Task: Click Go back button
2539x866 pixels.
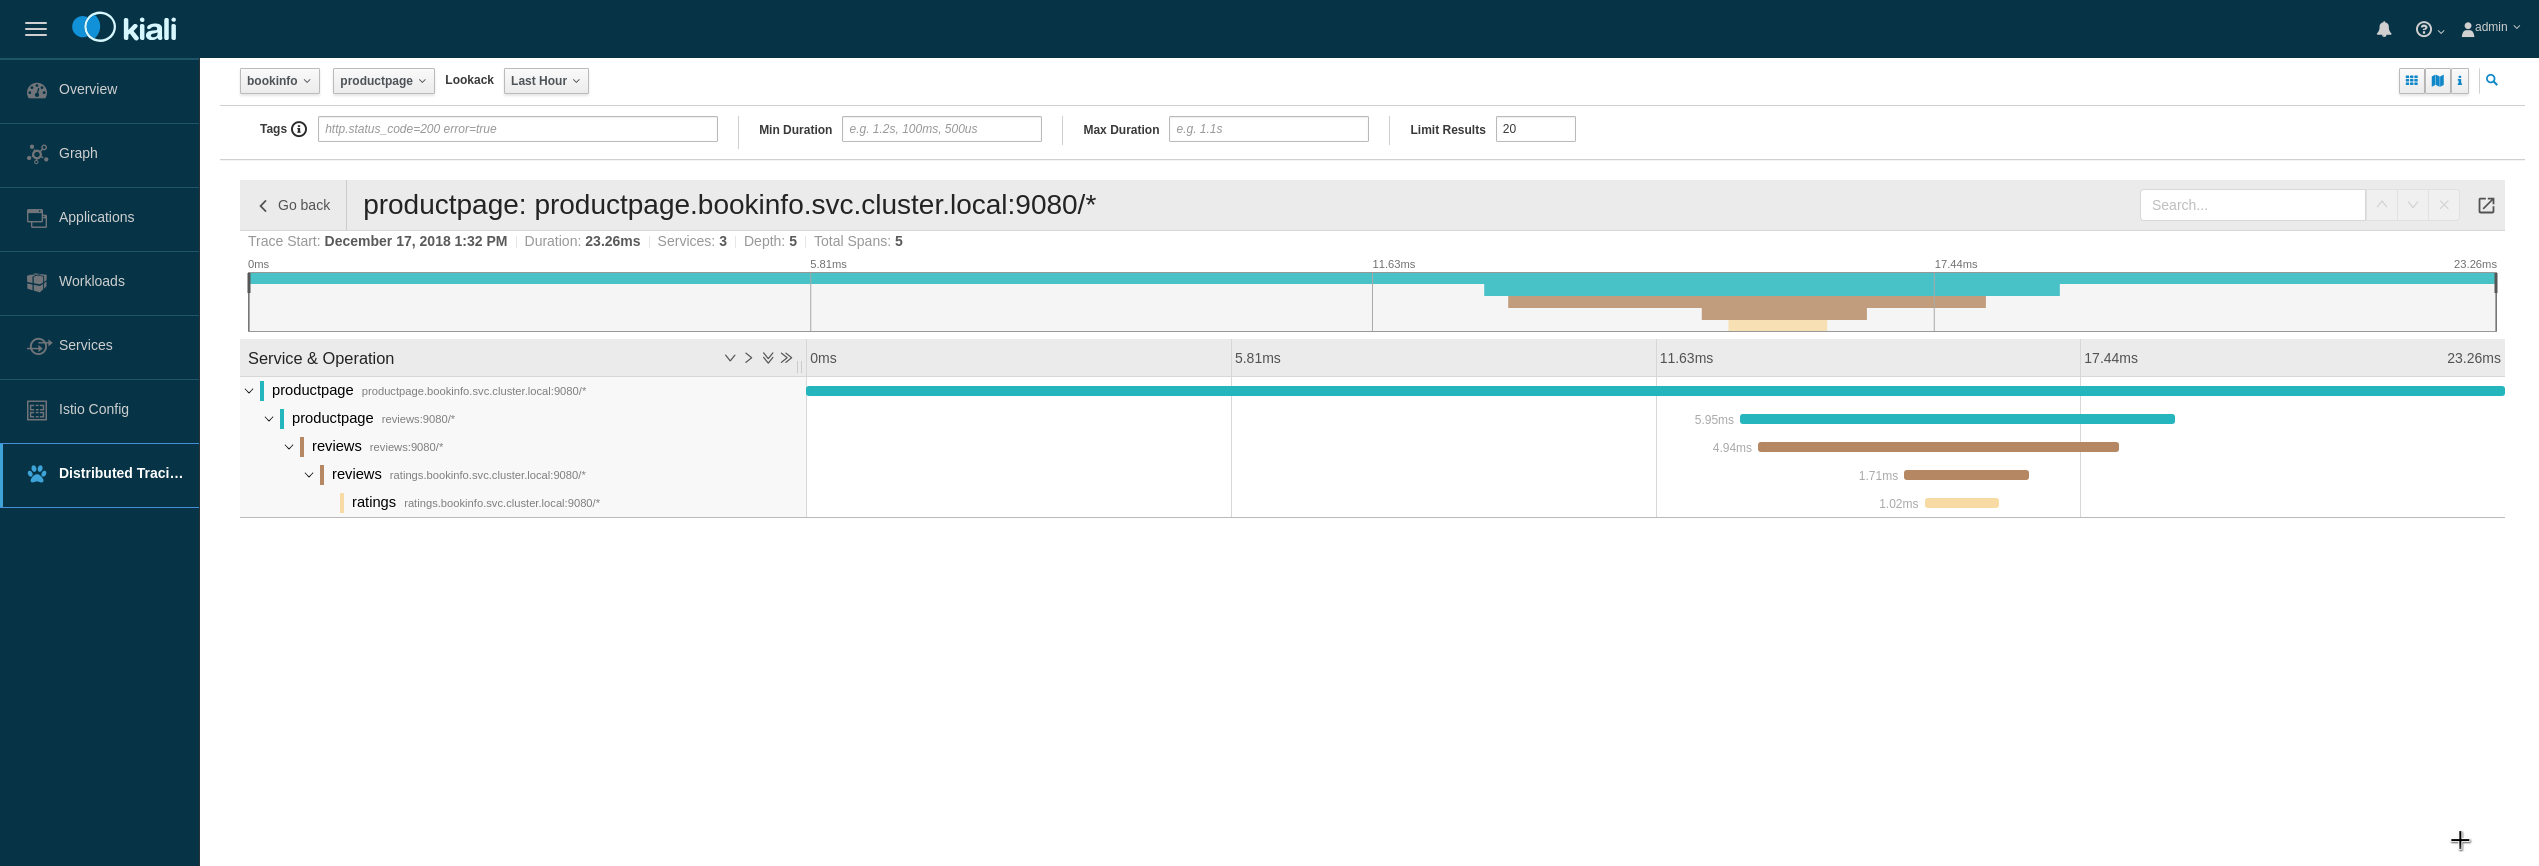Action: (294, 205)
